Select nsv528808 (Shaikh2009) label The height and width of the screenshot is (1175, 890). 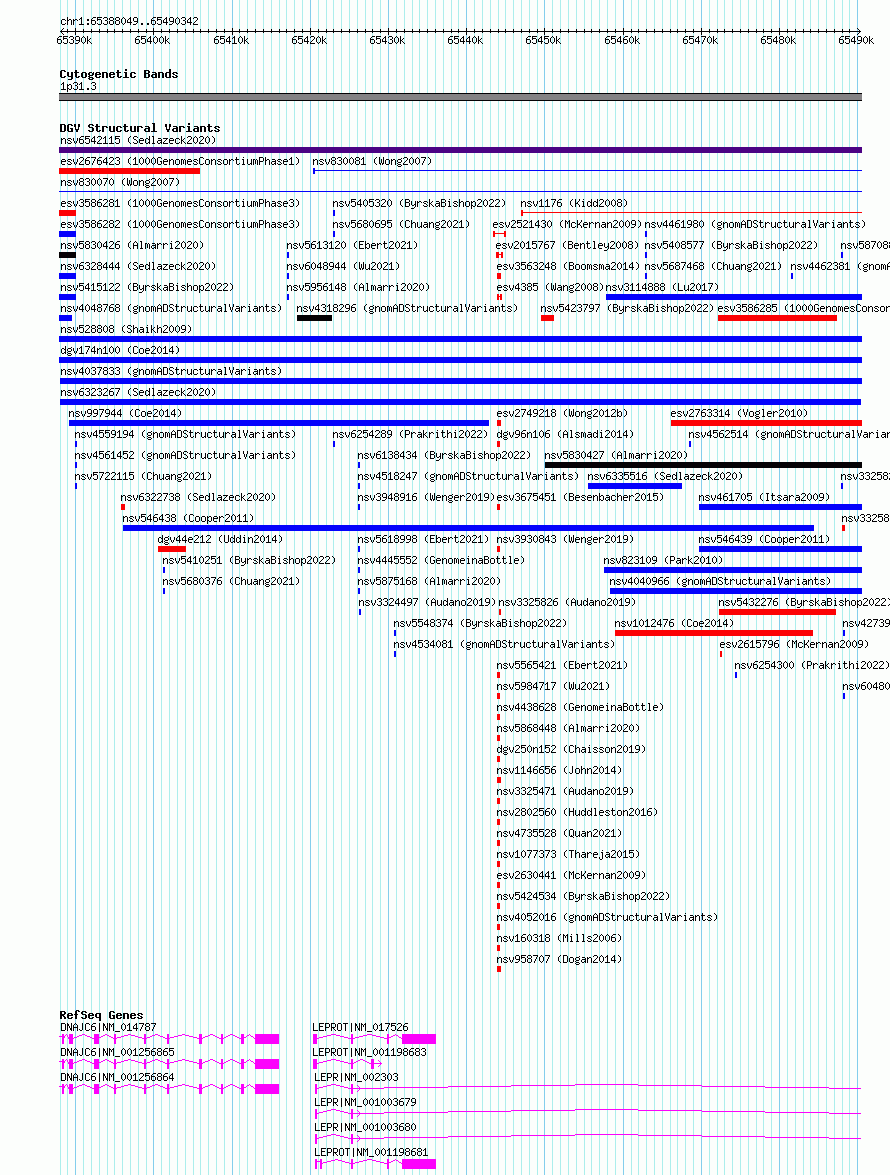click(x=126, y=329)
